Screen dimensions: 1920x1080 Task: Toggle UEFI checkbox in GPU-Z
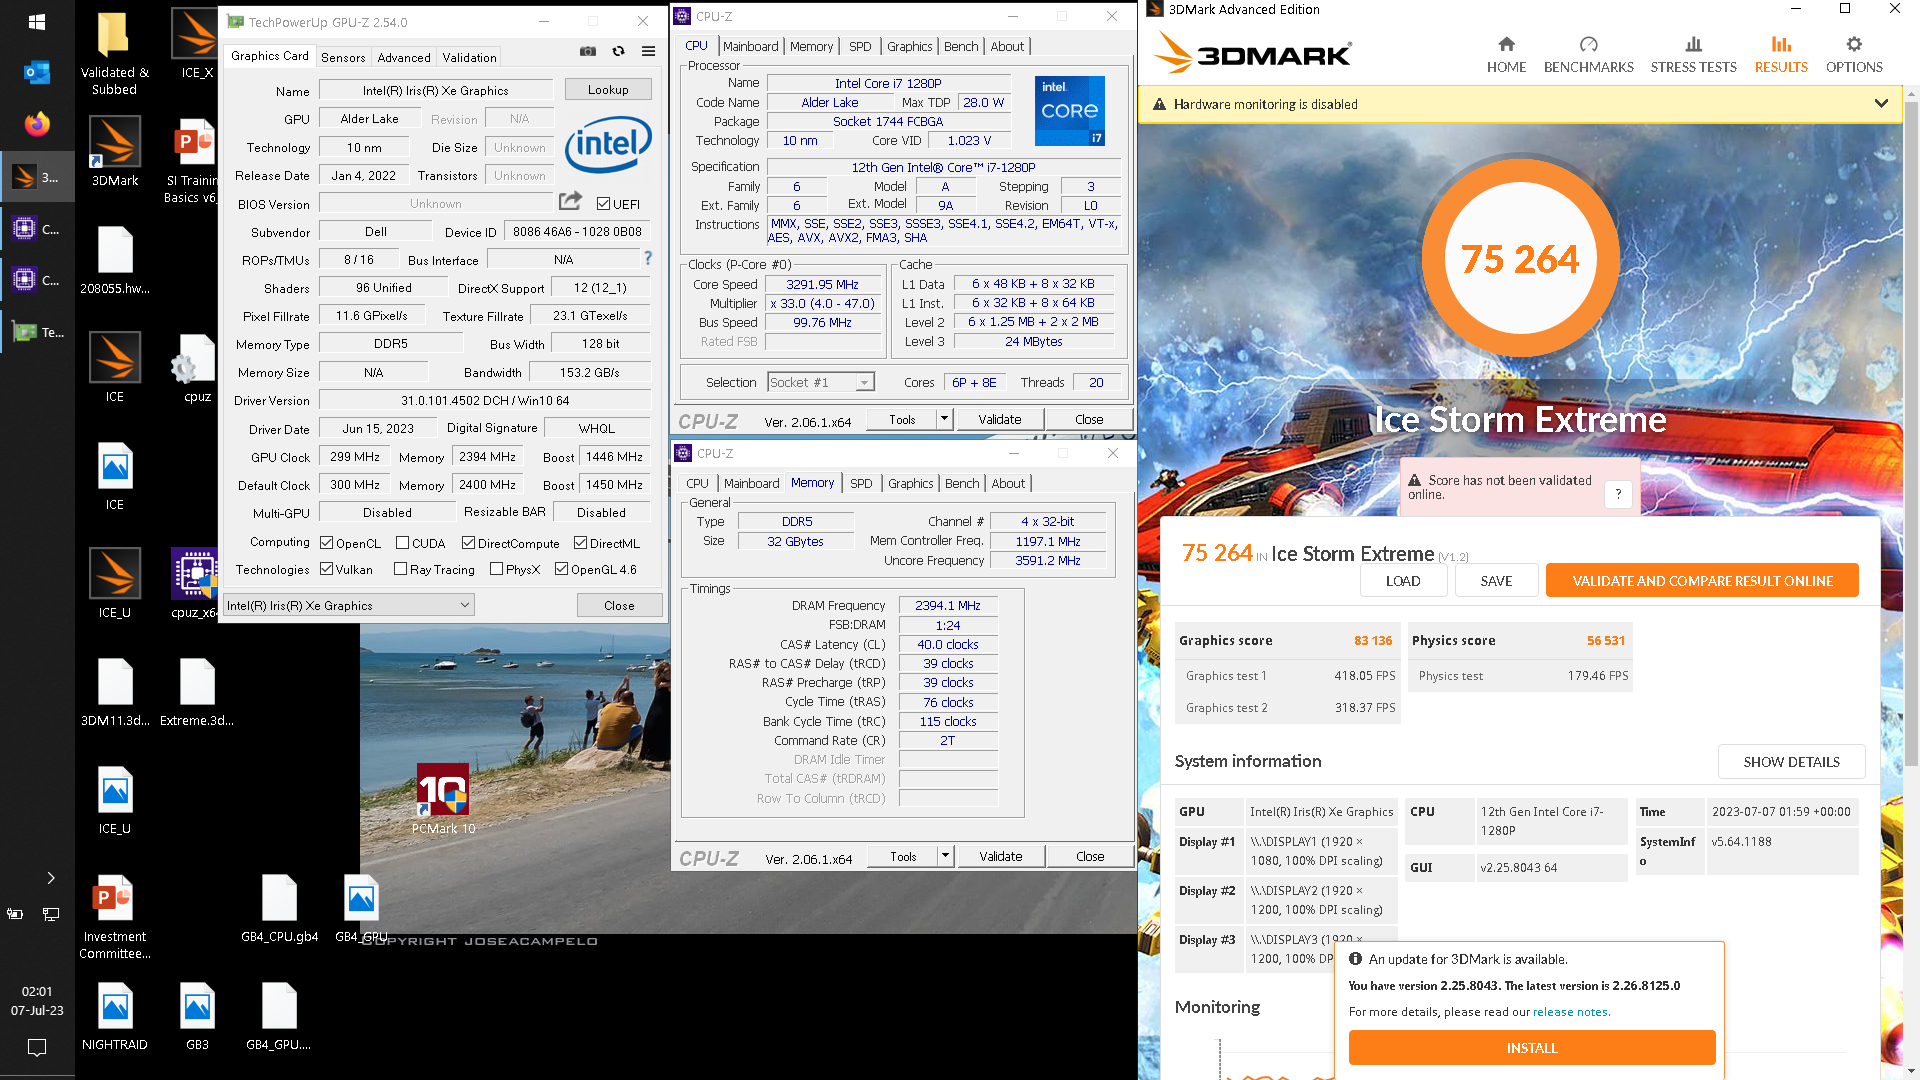tap(603, 204)
